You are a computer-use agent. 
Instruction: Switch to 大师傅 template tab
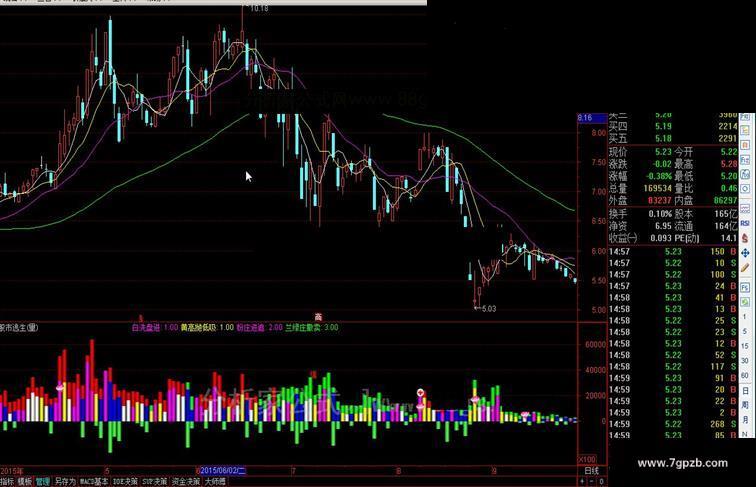[x=215, y=482]
